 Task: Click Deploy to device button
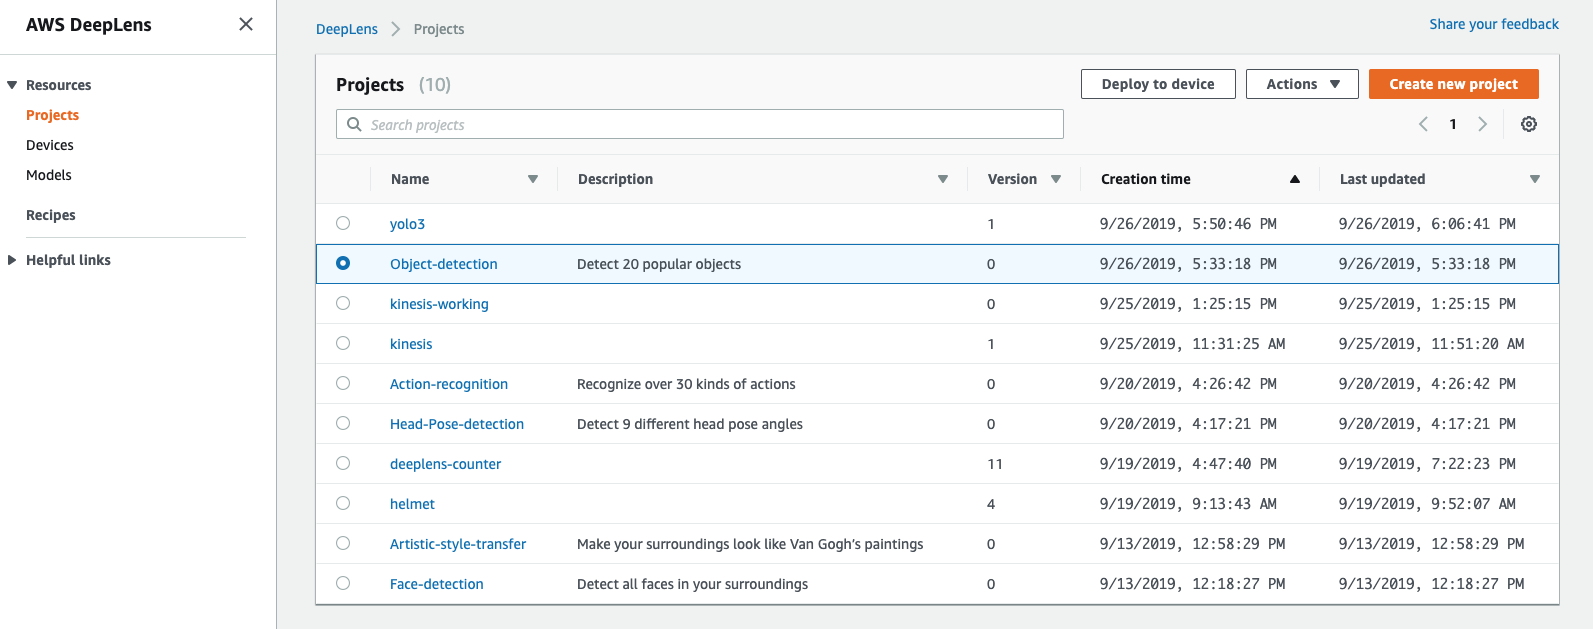click(x=1158, y=84)
